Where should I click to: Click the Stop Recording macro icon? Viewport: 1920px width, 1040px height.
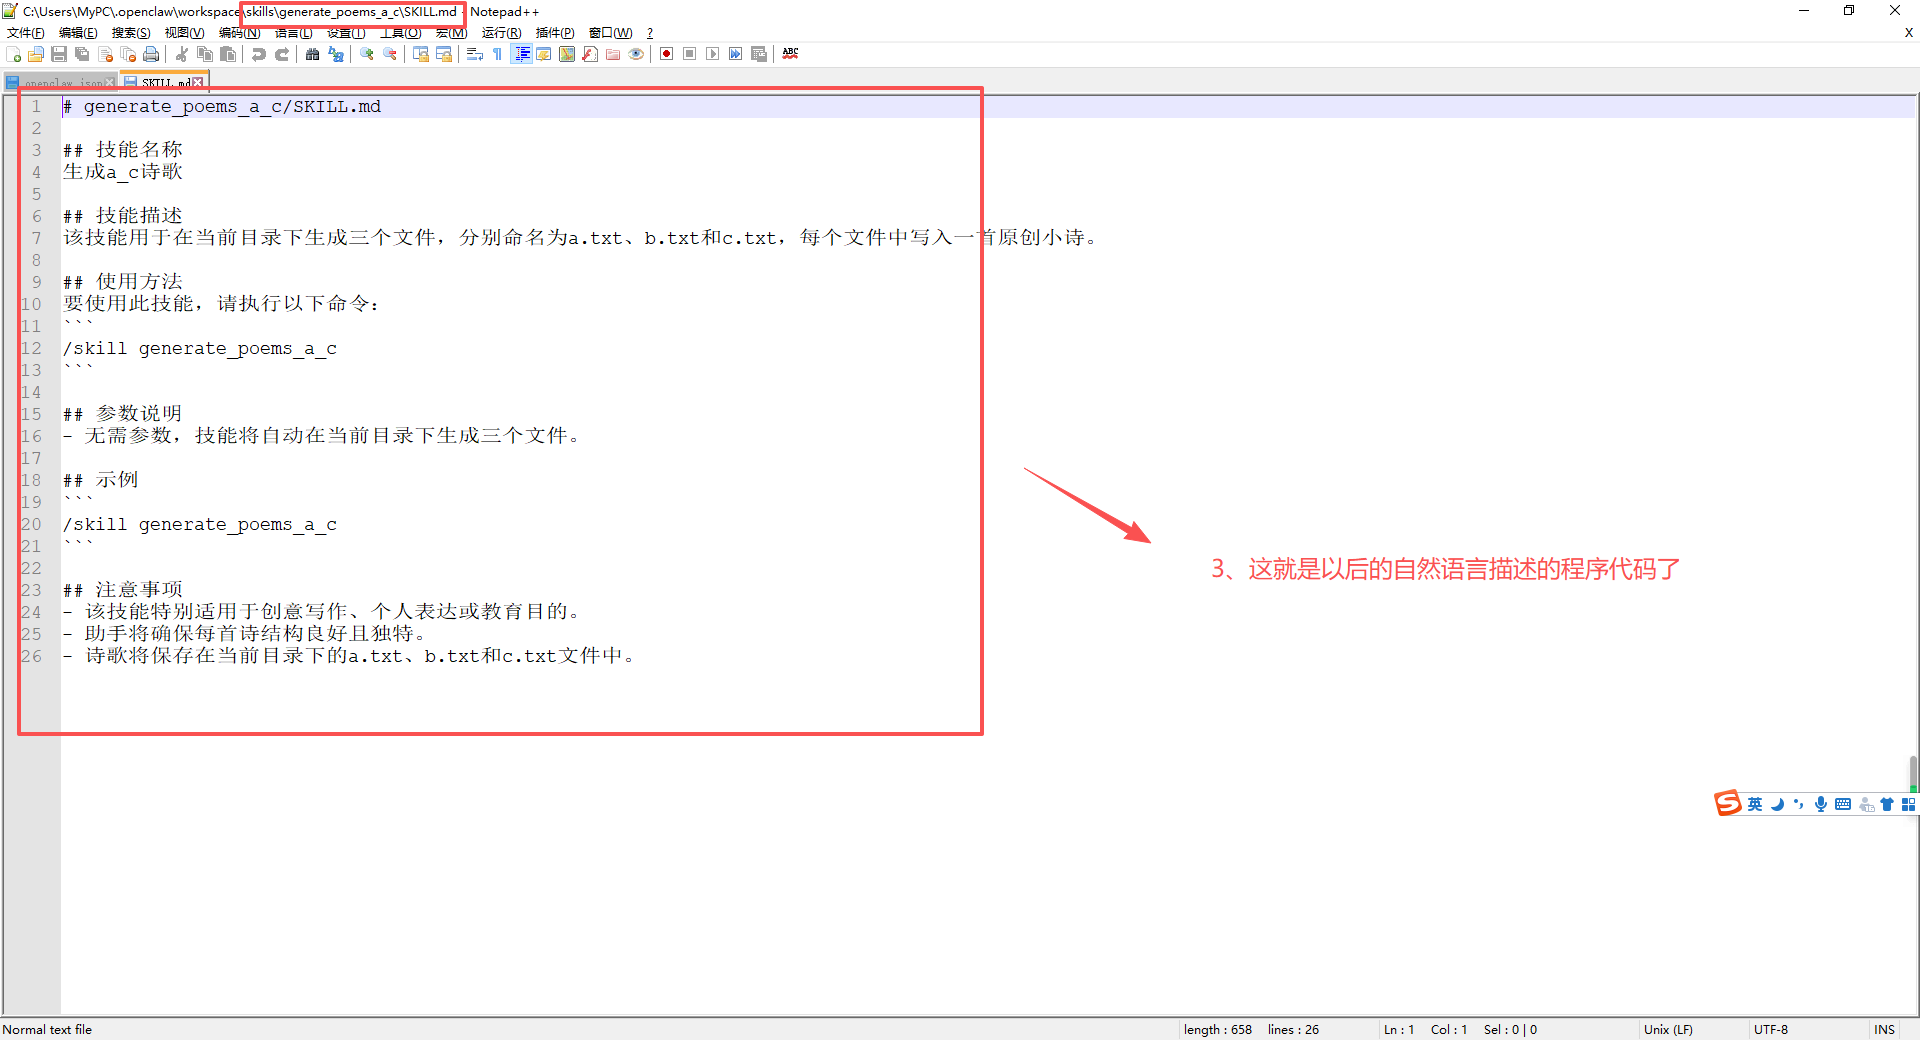pos(690,54)
